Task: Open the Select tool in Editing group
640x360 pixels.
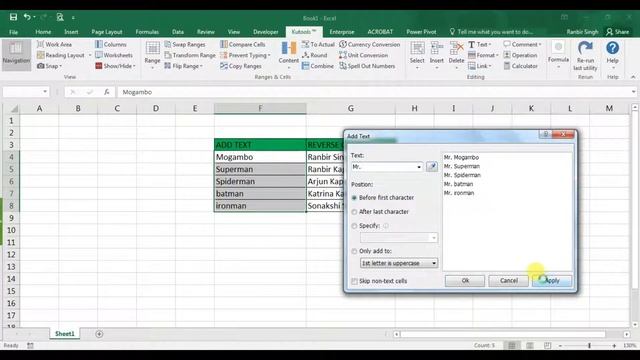Action: 417,54
